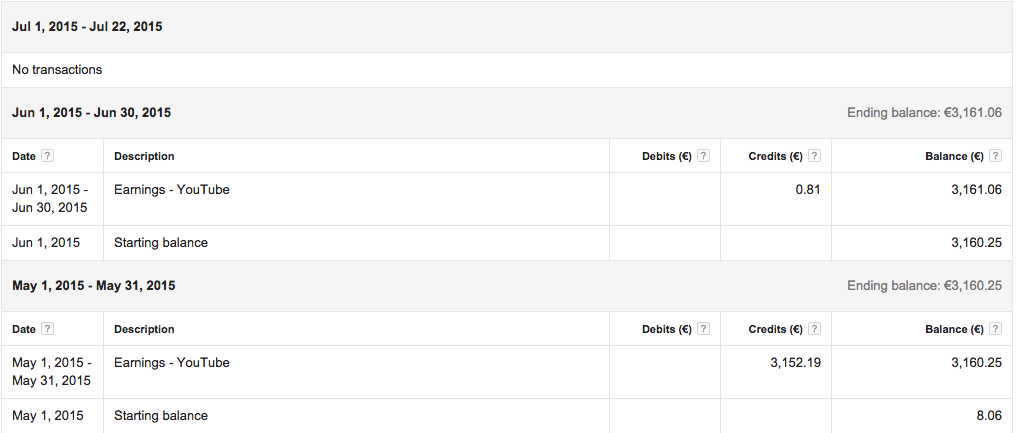Click Ending balance €3,160.25 text
The image size is (1017, 433).
tap(924, 286)
